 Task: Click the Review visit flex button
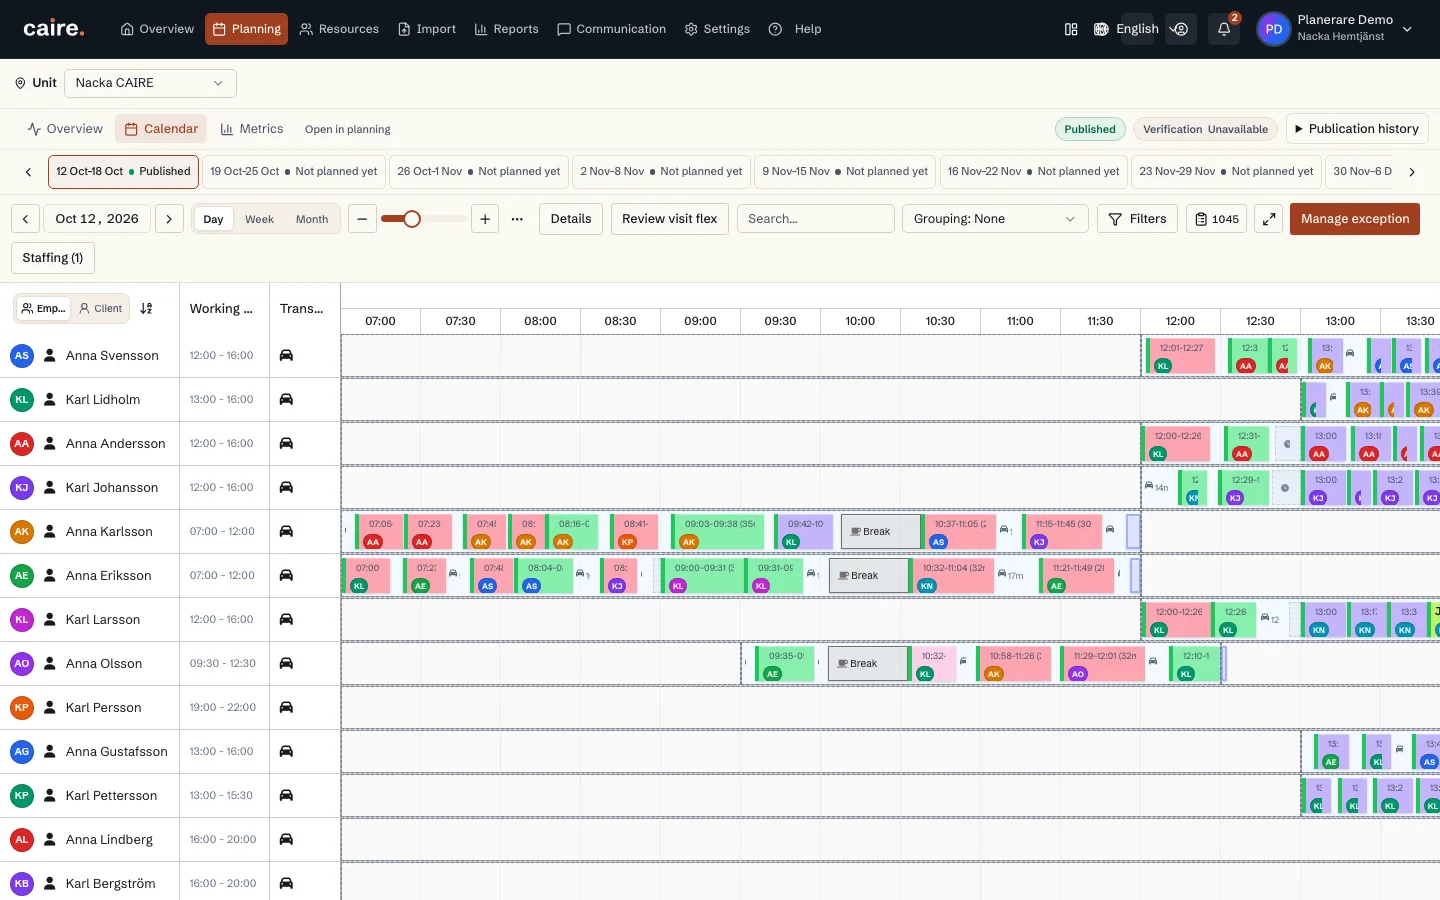[x=669, y=219]
